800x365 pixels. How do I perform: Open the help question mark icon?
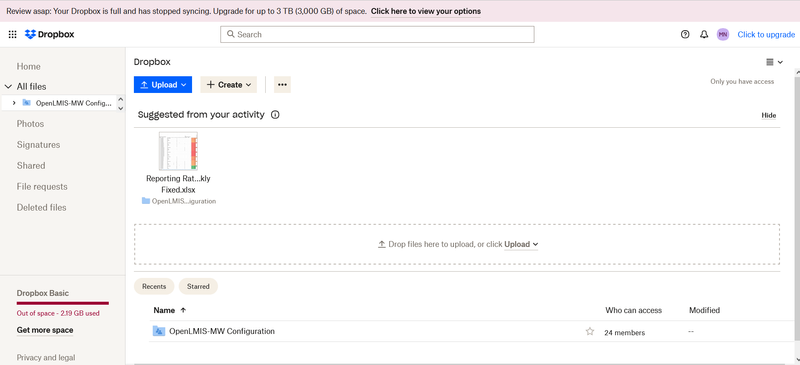(x=685, y=35)
